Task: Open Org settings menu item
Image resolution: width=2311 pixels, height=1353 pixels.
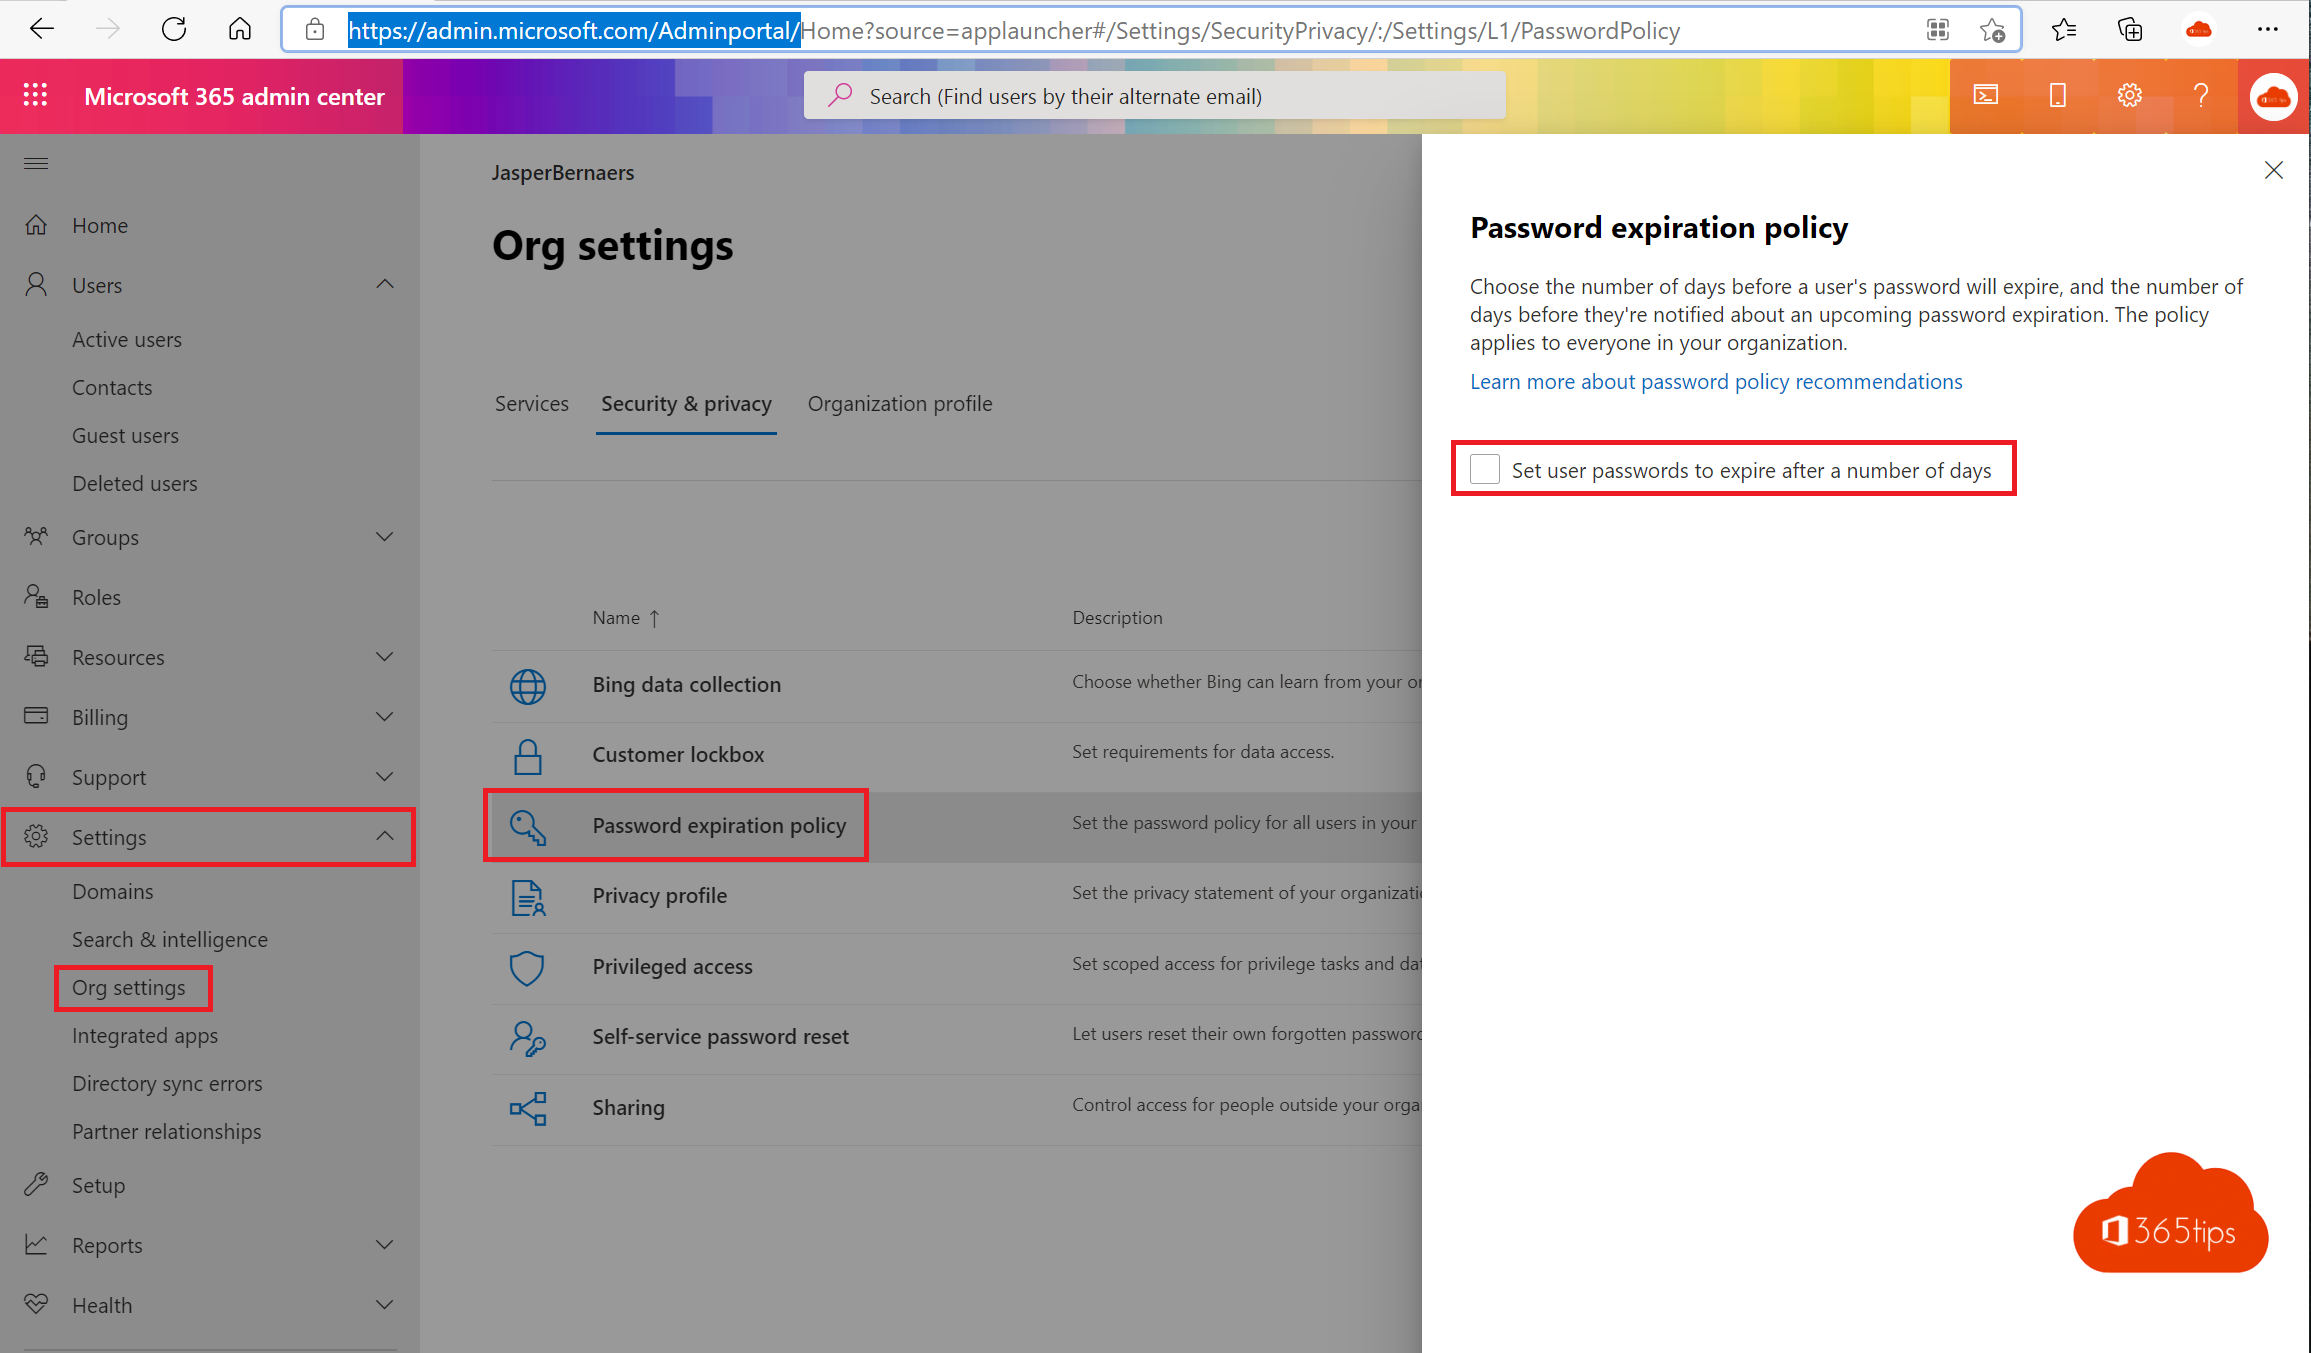Action: point(127,986)
